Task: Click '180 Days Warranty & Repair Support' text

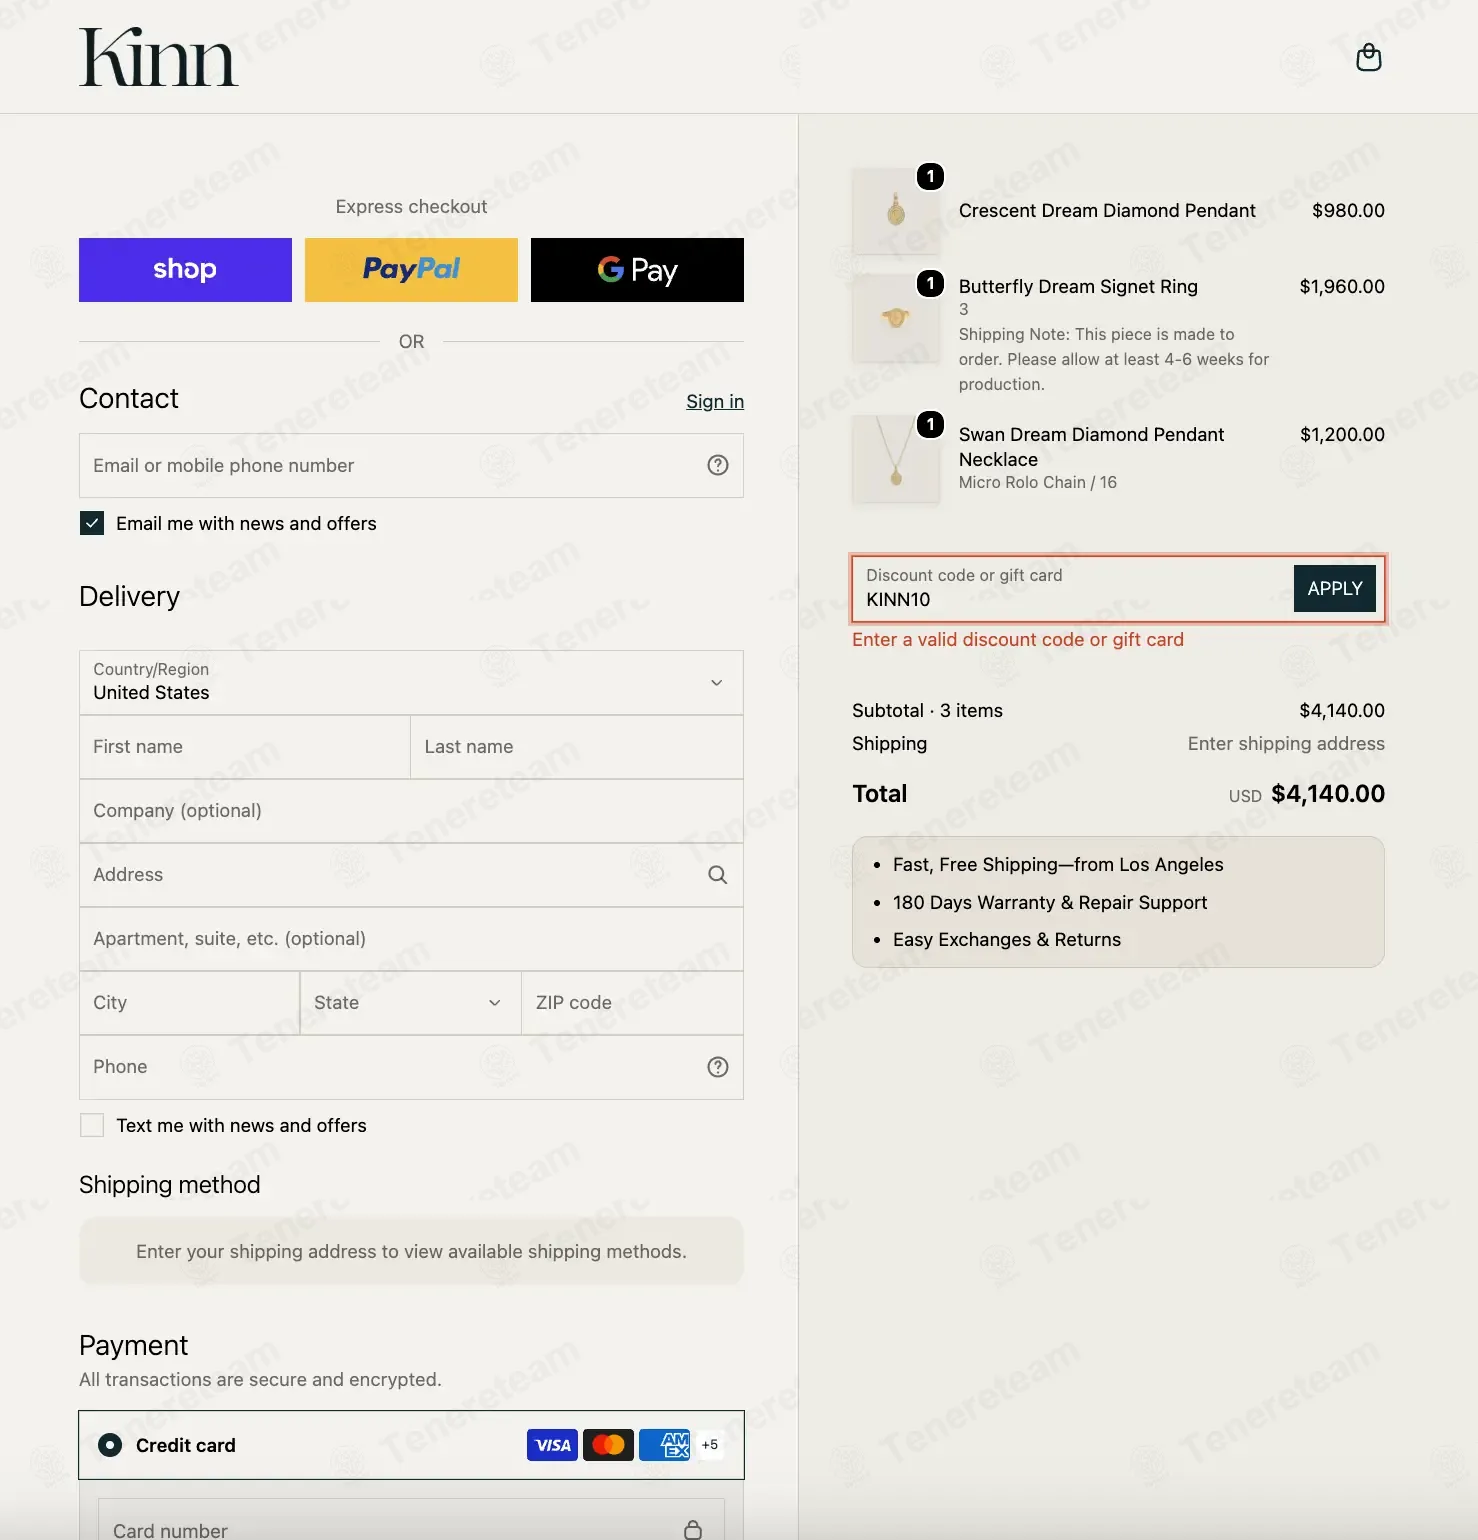Action: [x=1050, y=903]
